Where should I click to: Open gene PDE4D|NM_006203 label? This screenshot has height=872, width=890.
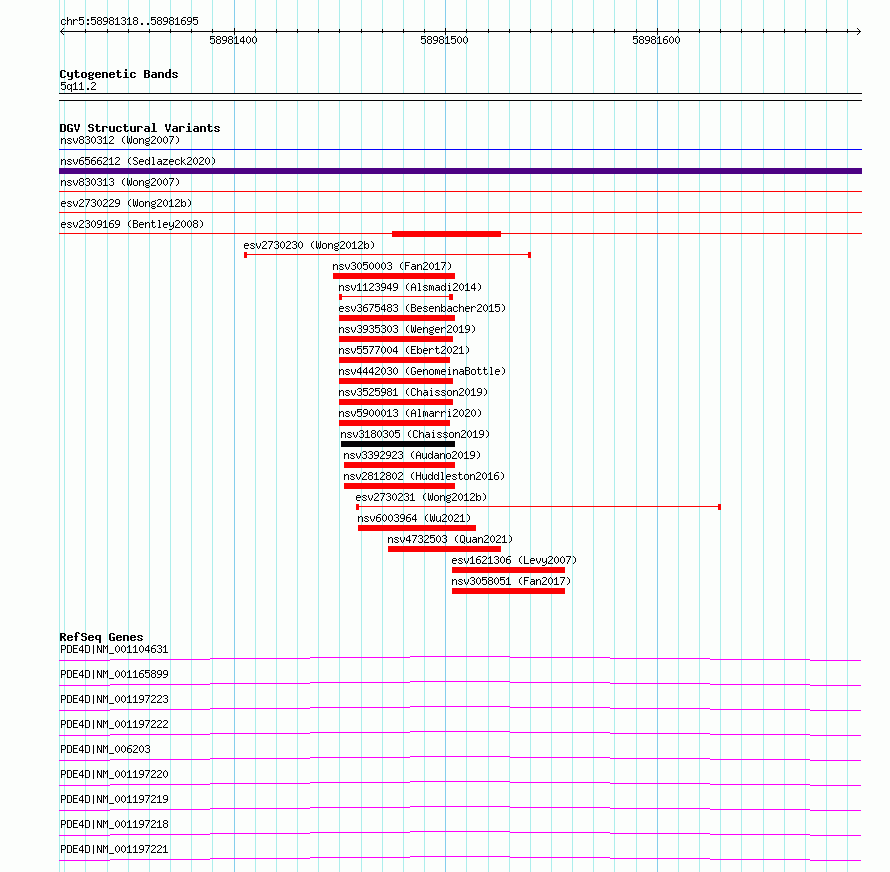(106, 749)
